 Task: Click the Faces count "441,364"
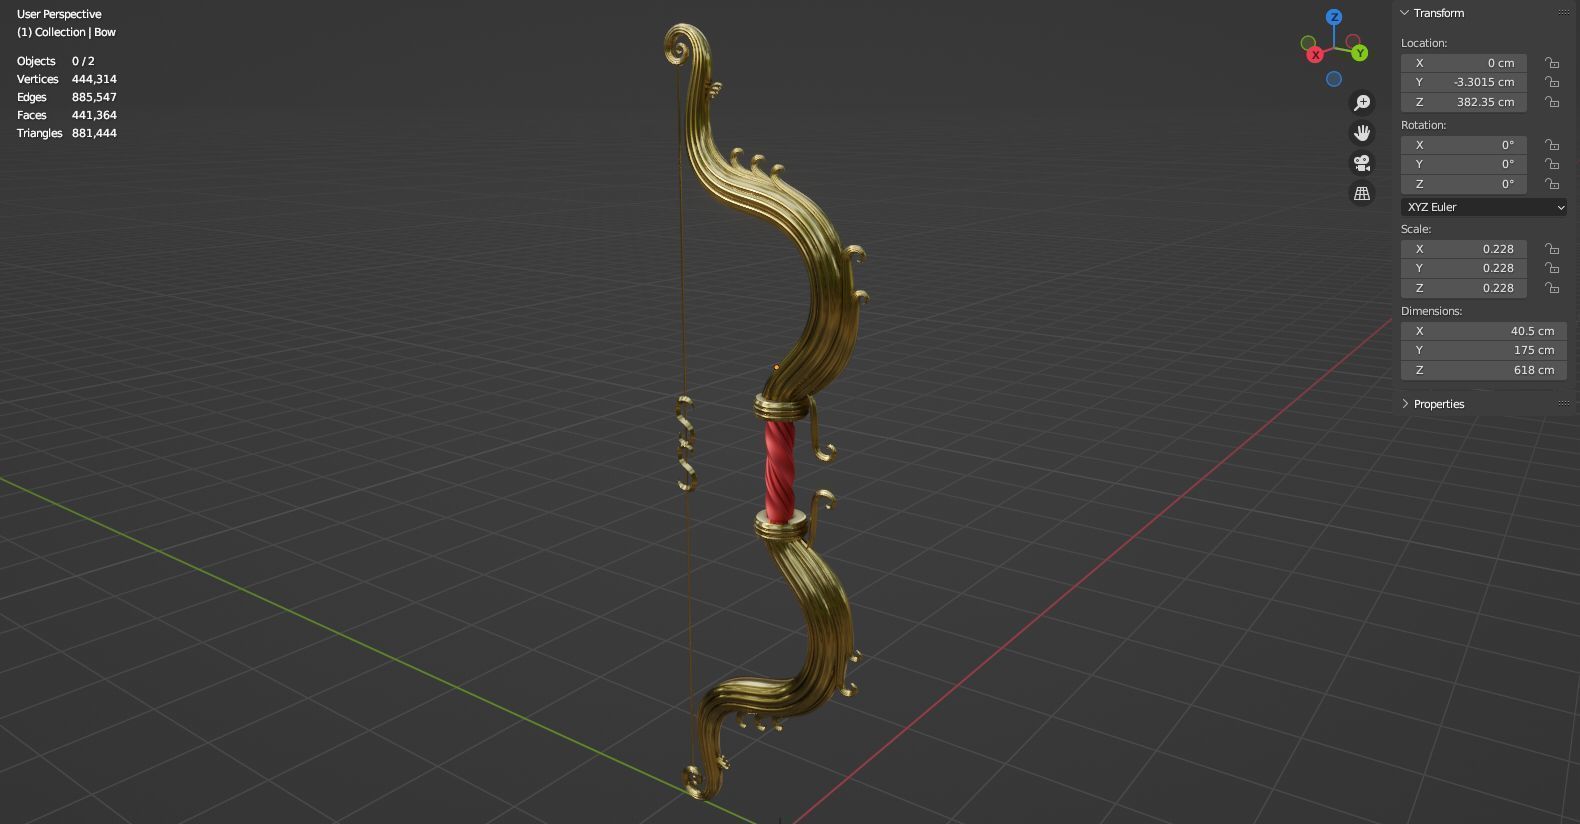(x=94, y=115)
